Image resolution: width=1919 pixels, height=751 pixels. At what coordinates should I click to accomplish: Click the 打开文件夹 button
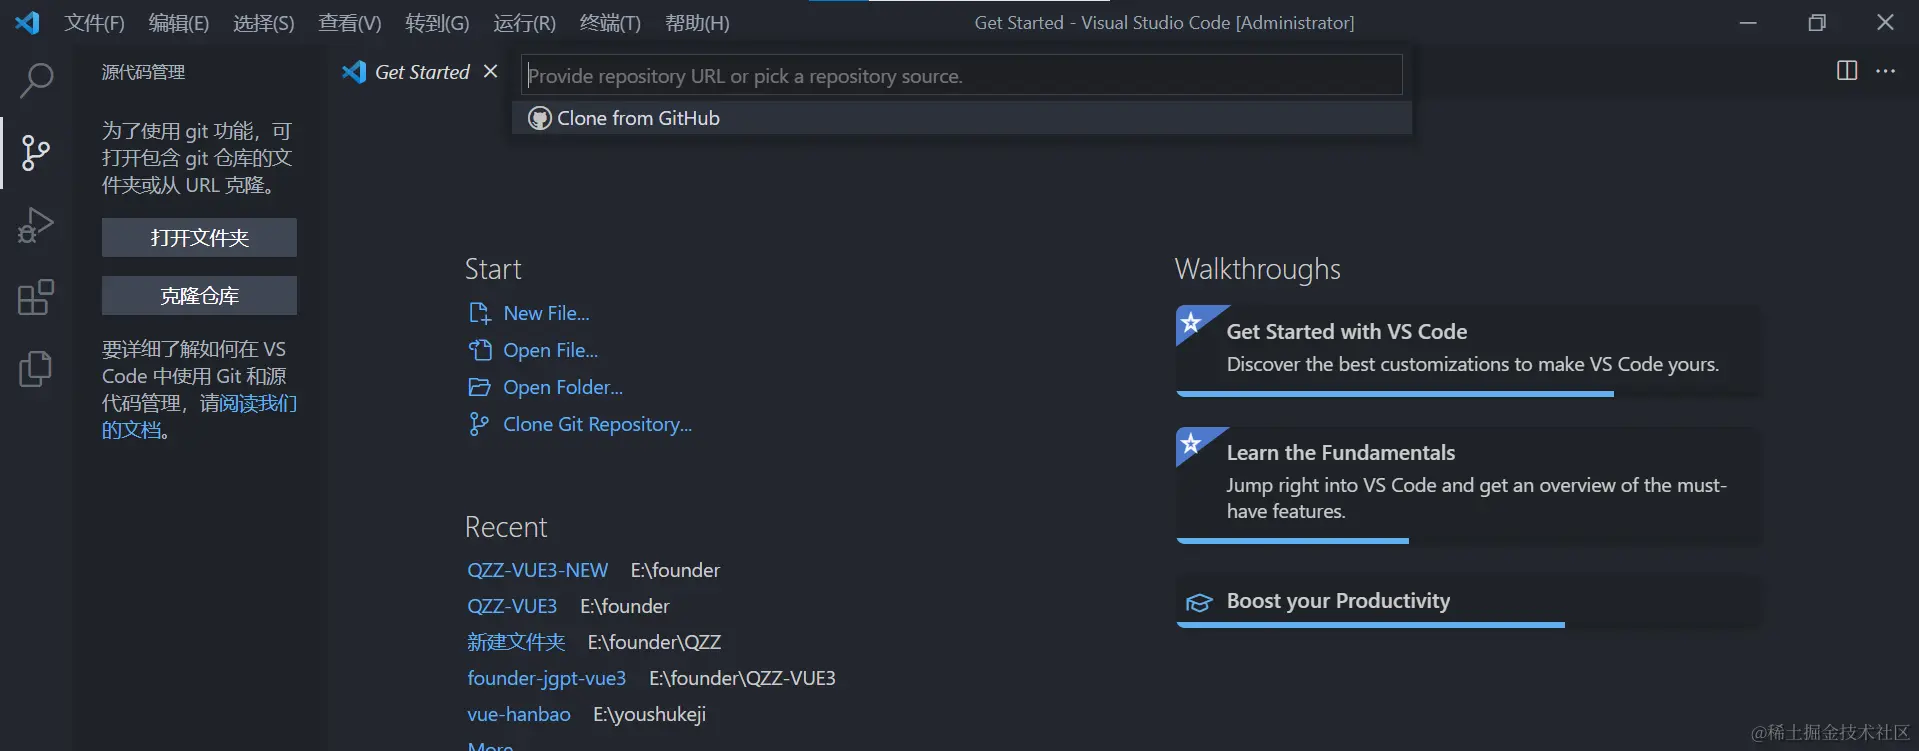199,237
